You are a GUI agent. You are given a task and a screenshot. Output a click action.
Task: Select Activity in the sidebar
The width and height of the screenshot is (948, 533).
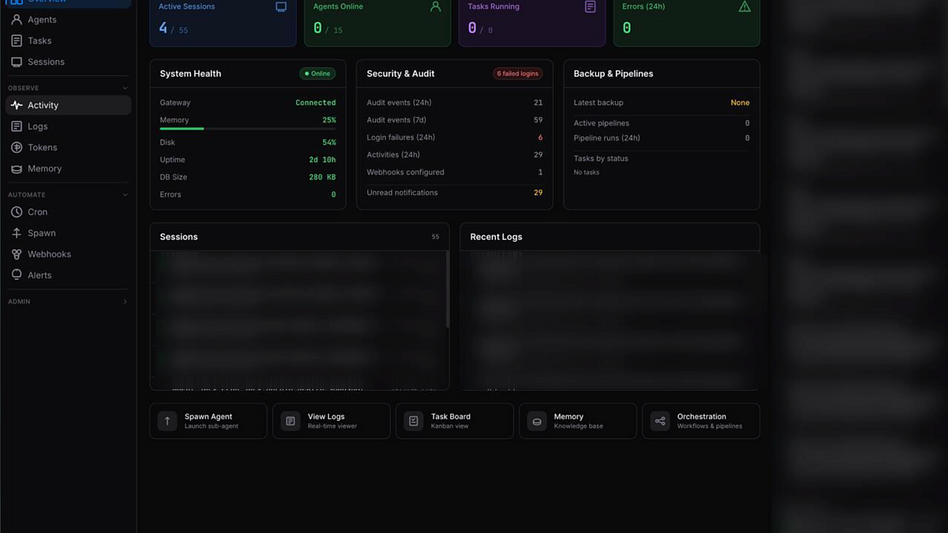tap(68, 105)
